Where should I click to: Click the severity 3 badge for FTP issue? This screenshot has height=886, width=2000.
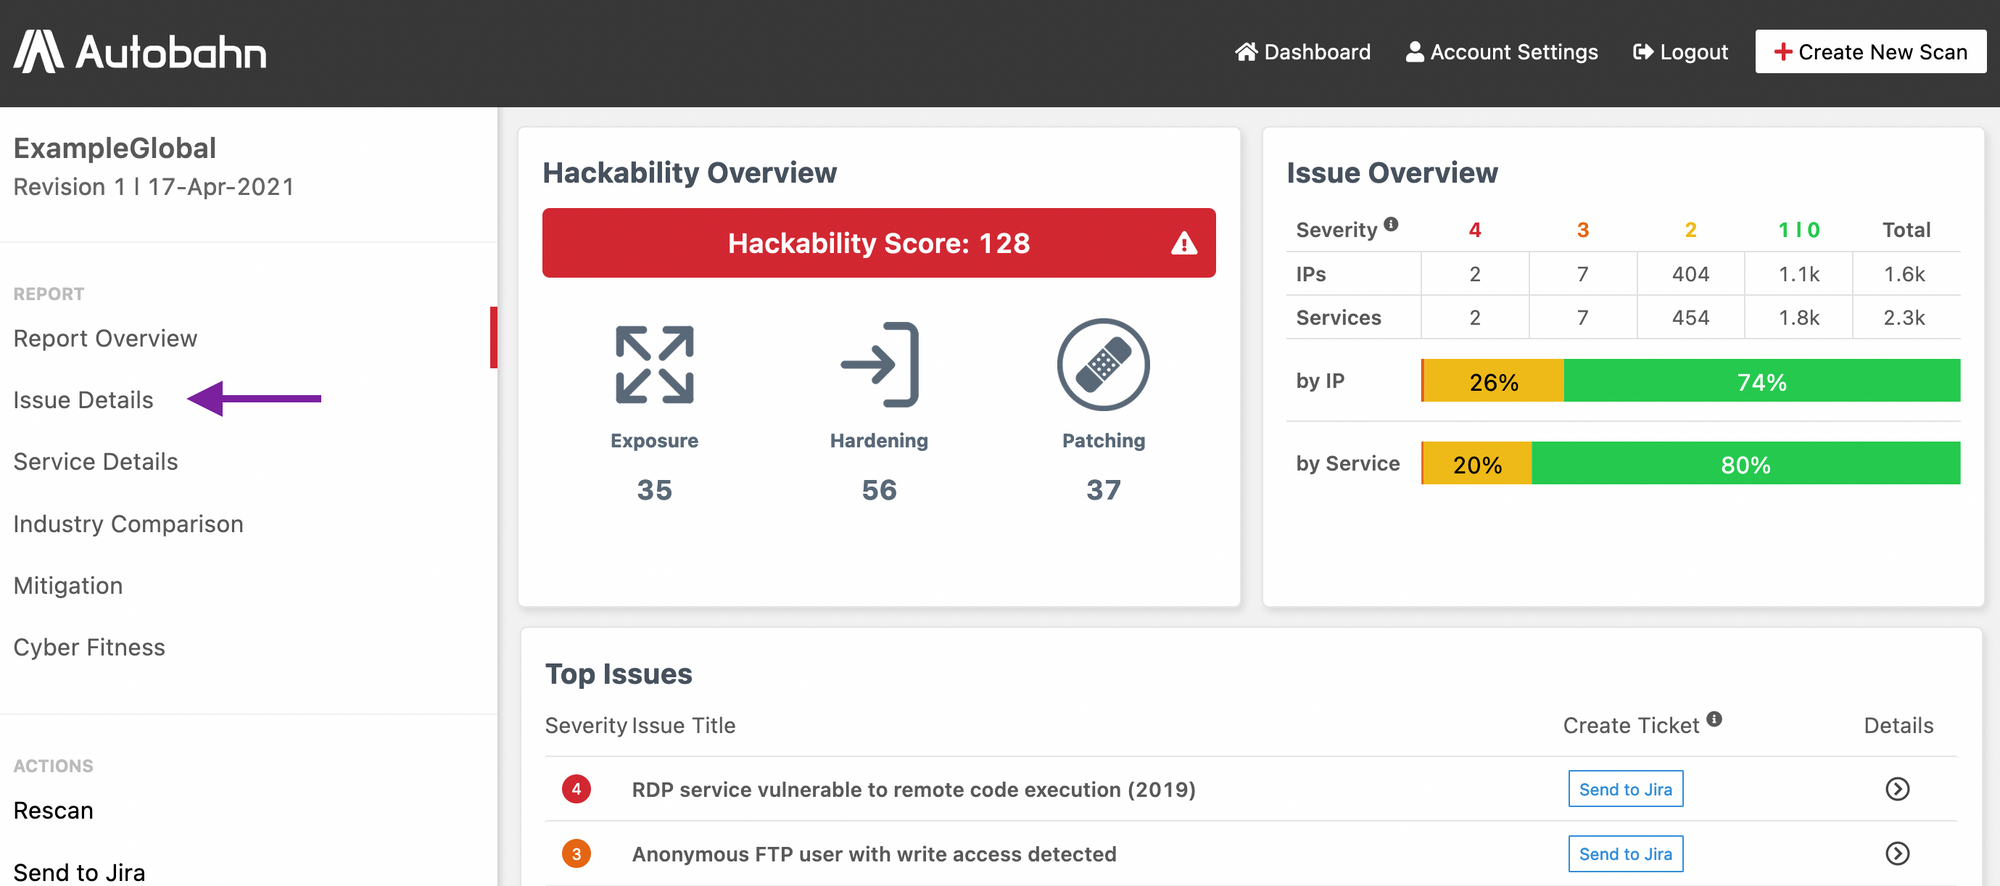pyautogui.click(x=576, y=854)
